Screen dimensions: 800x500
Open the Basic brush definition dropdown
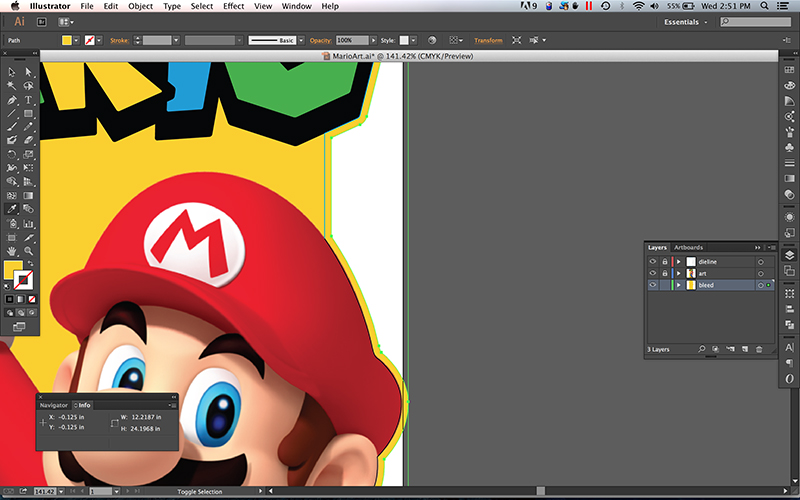pos(301,40)
